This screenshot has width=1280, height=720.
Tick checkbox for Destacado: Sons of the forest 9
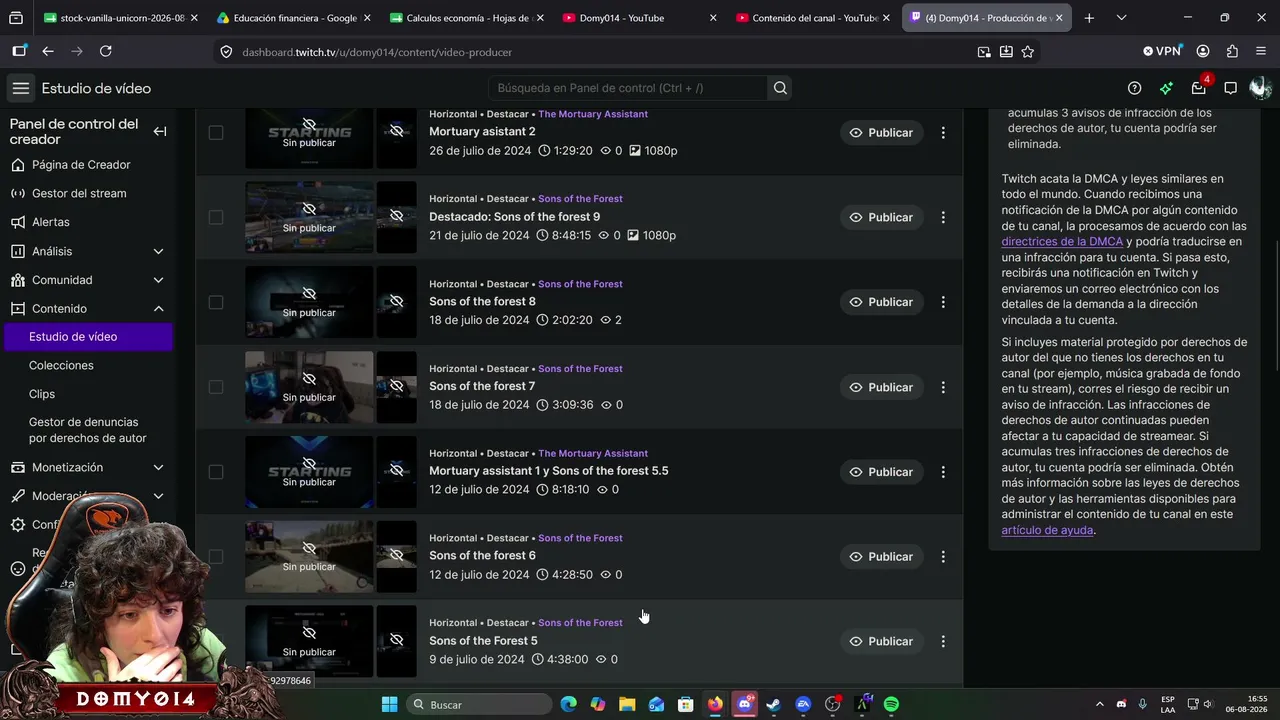point(216,217)
